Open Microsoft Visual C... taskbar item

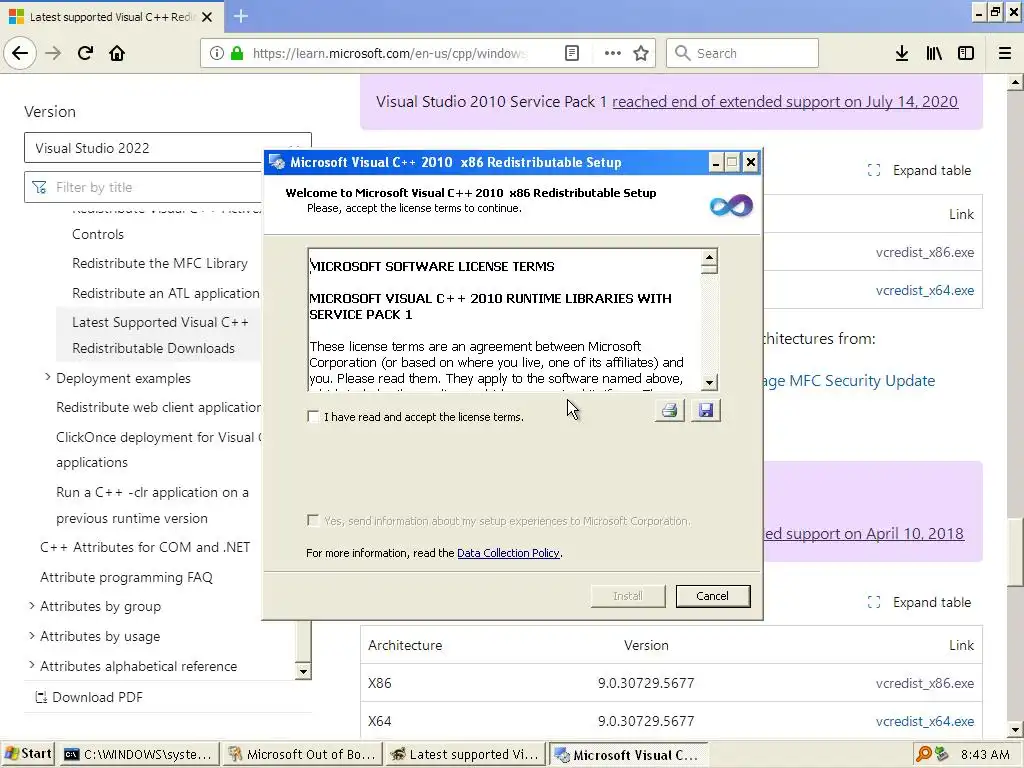tap(628, 754)
